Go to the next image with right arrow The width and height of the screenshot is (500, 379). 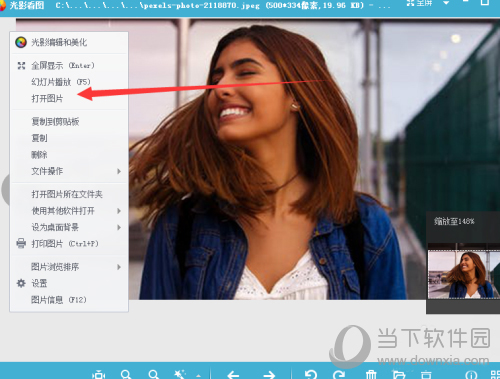tap(269, 375)
